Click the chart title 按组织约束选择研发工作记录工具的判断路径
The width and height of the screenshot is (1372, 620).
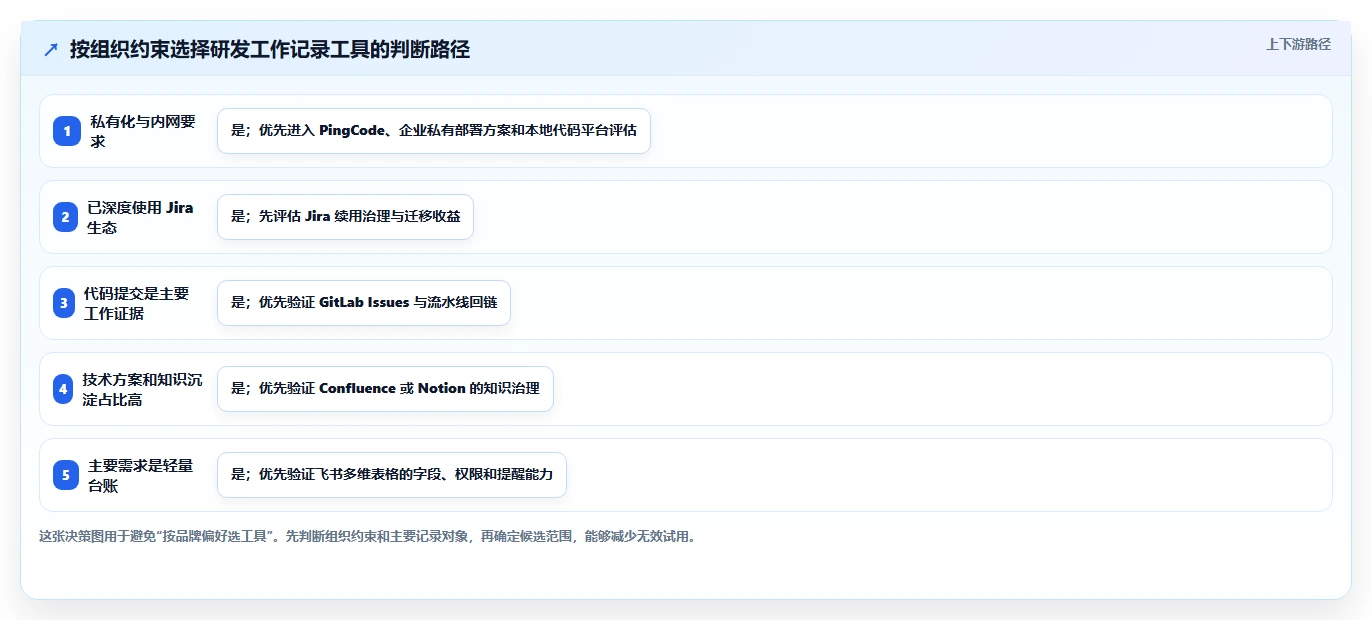pos(270,50)
